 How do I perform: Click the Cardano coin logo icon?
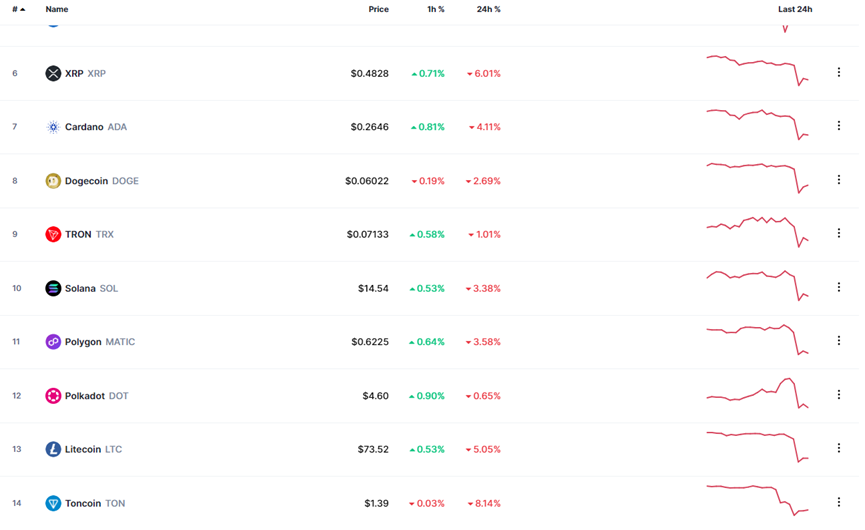(x=53, y=127)
